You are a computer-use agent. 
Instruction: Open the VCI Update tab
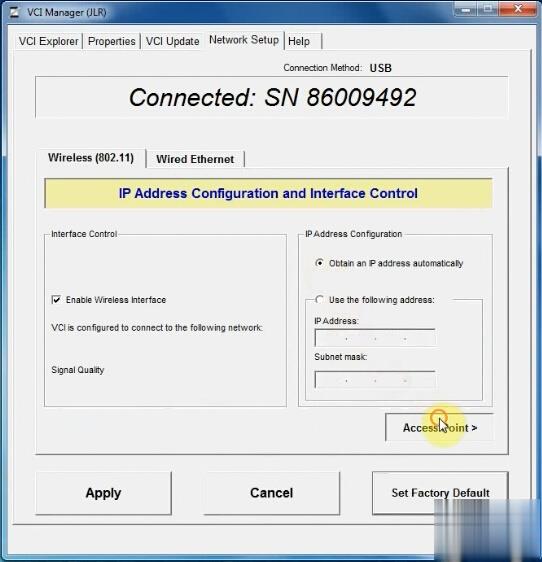[x=172, y=41]
